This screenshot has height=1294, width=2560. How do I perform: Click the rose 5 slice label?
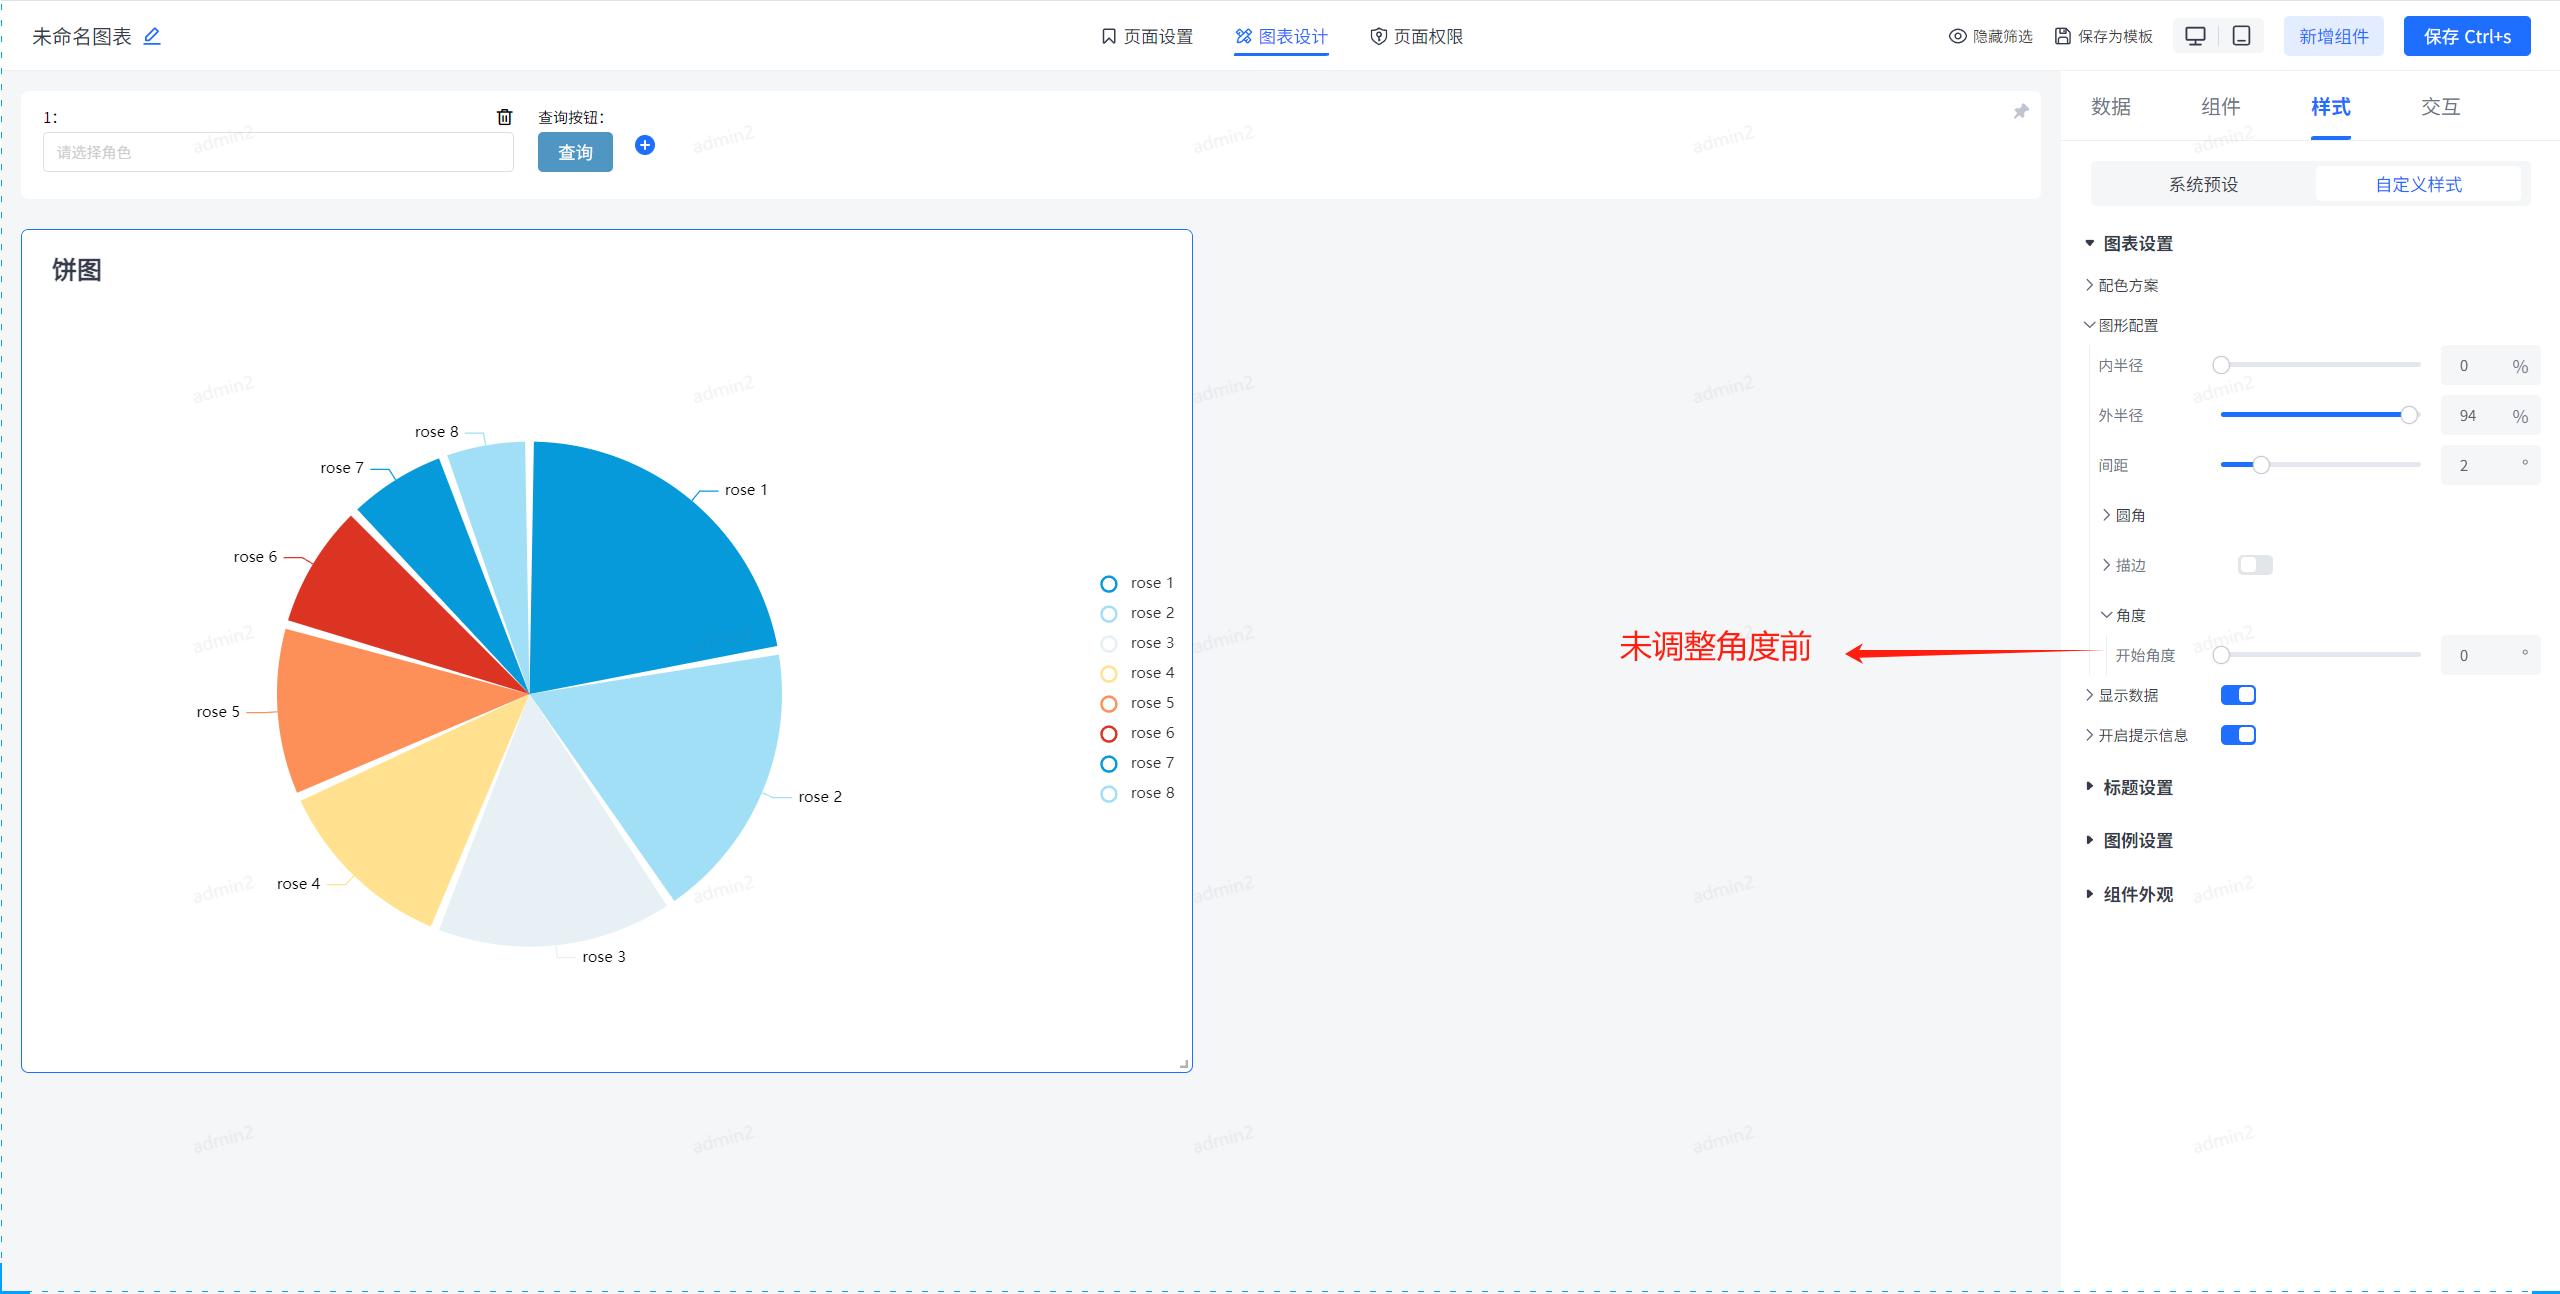coord(218,712)
